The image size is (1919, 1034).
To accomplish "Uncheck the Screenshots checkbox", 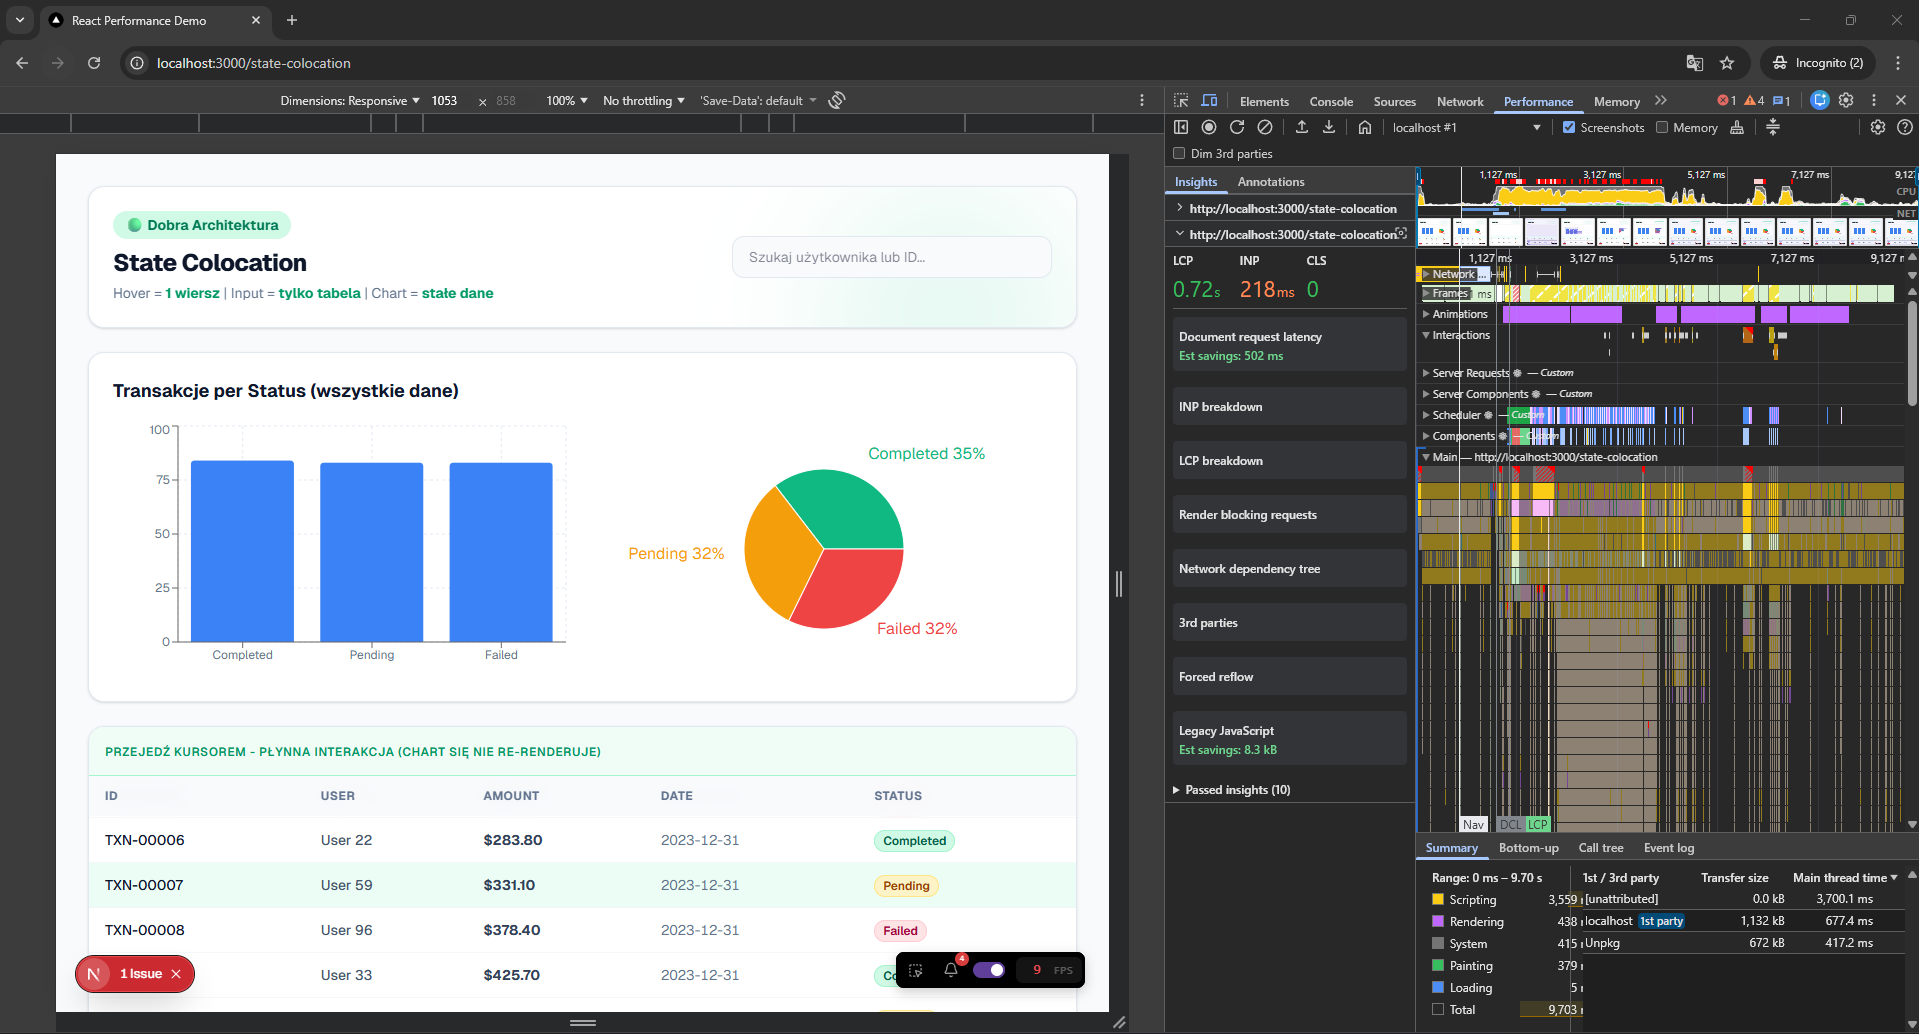I will tap(1569, 127).
